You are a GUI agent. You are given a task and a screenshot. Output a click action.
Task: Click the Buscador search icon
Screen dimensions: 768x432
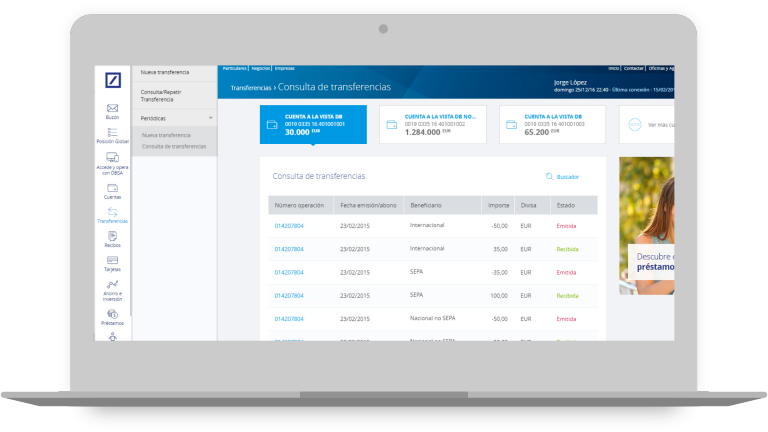[550, 177]
